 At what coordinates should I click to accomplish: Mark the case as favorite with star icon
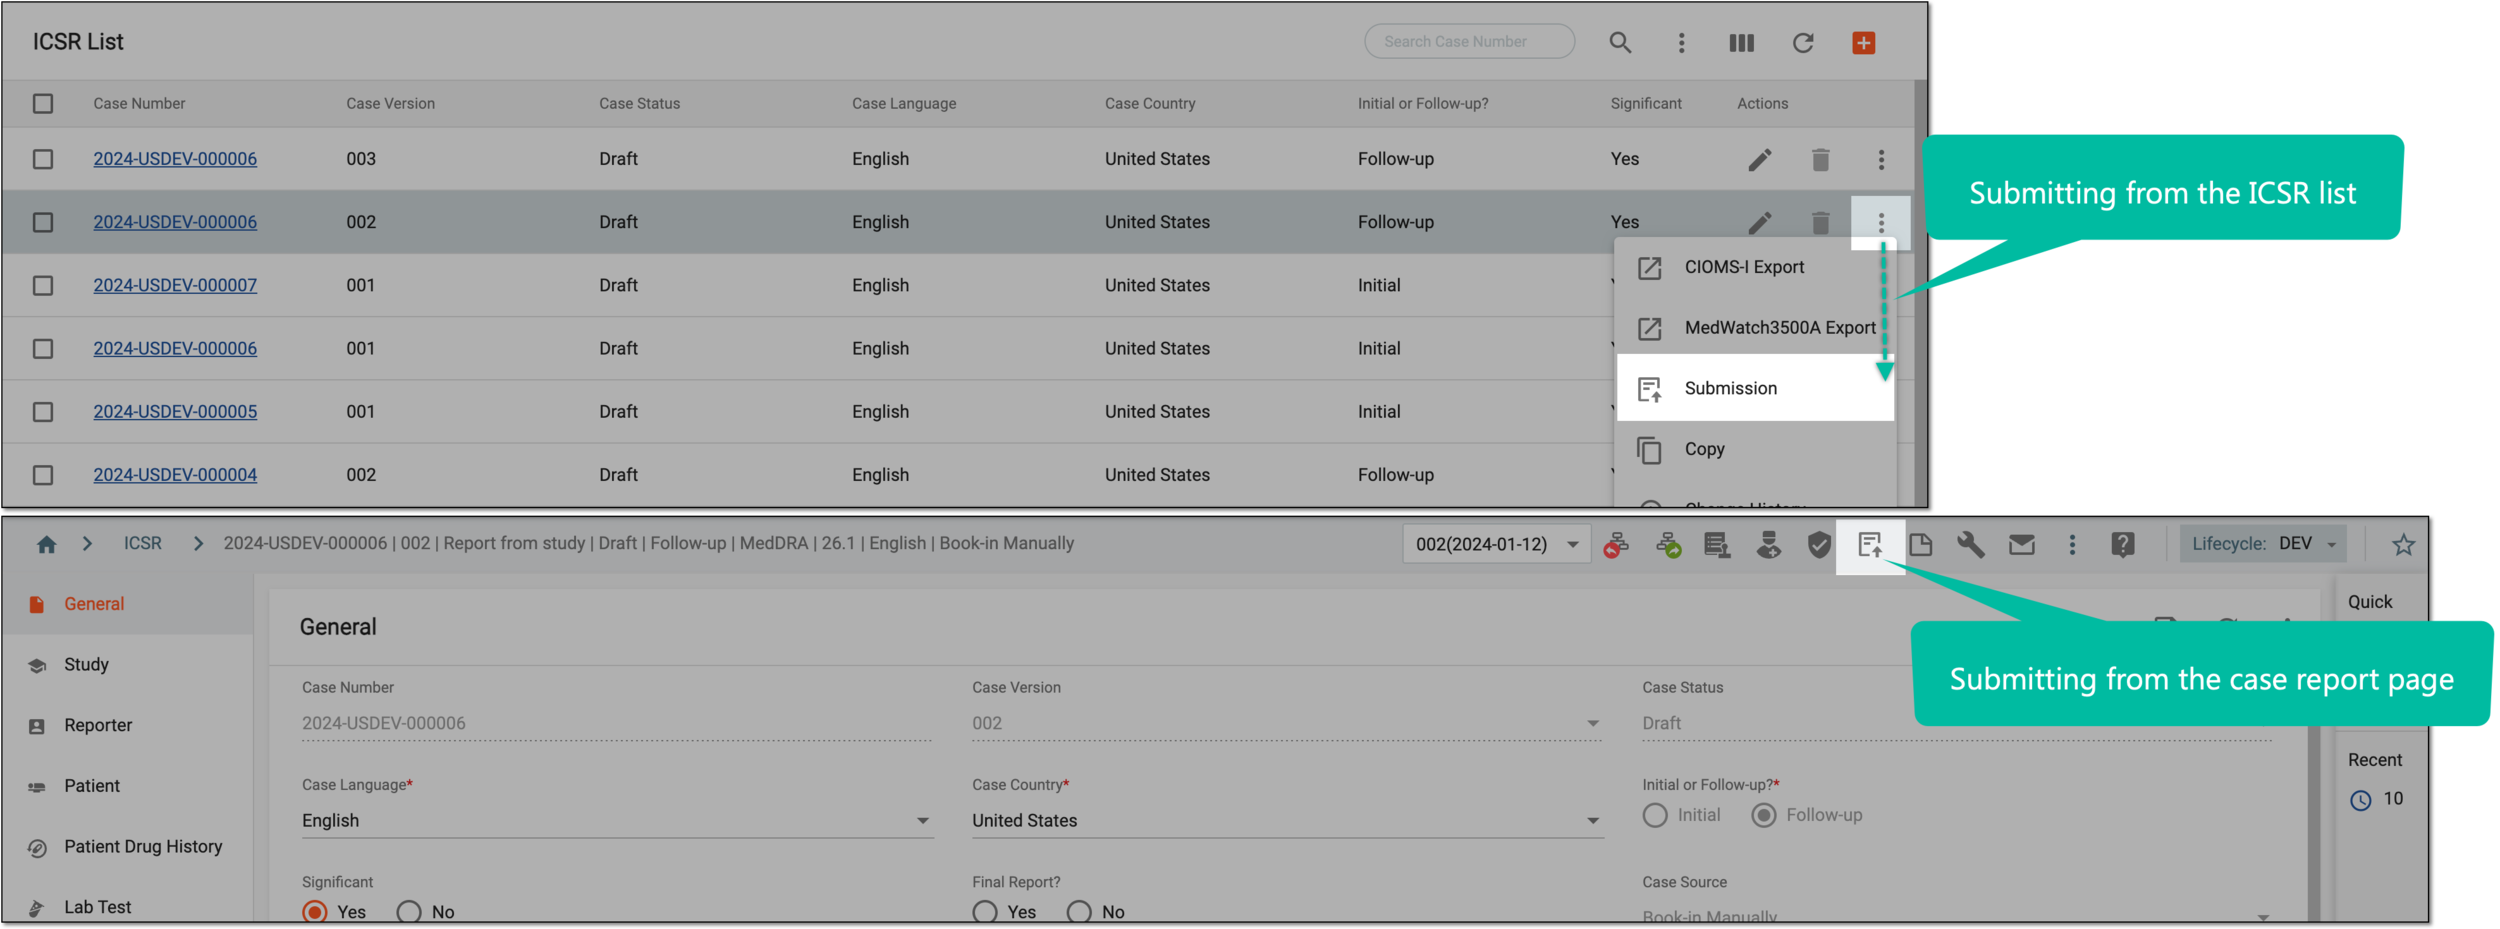[x=2403, y=545]
